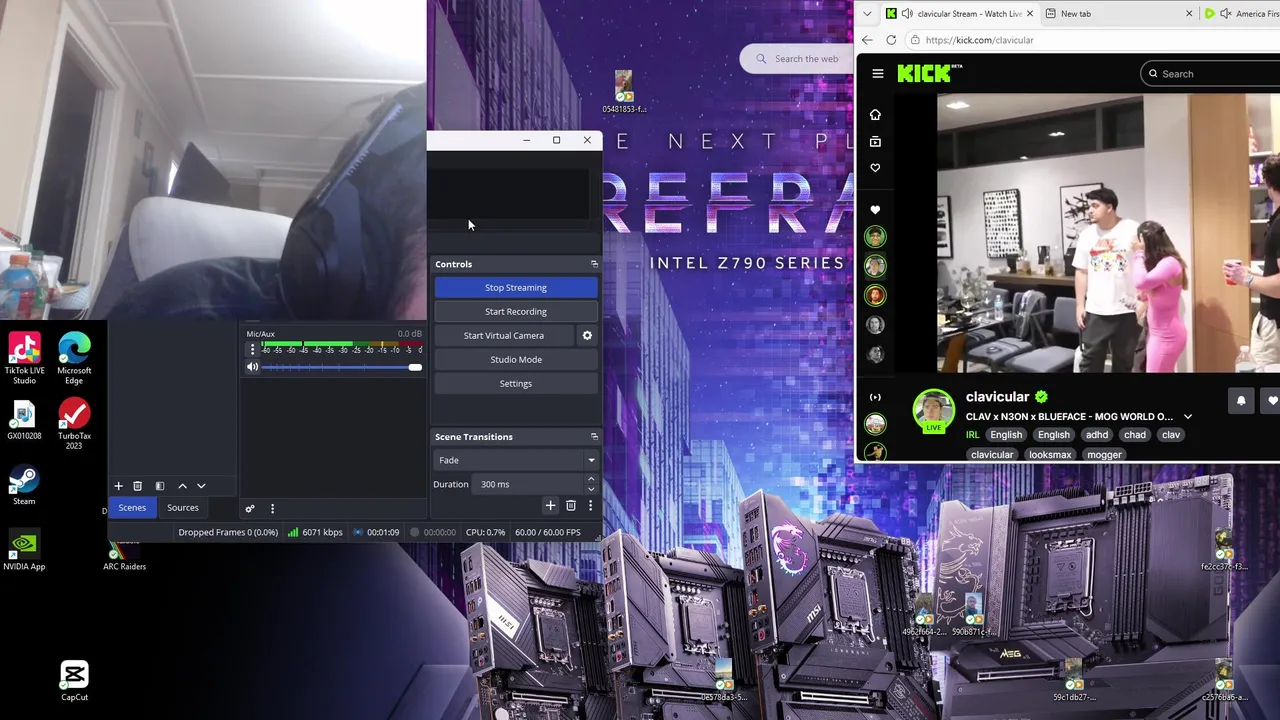Image resolution: width=1280 pixels, height=720 pixels.
Task: Open TikTok LIVE Studio desktop shortcut
Action: pos(24,358)
